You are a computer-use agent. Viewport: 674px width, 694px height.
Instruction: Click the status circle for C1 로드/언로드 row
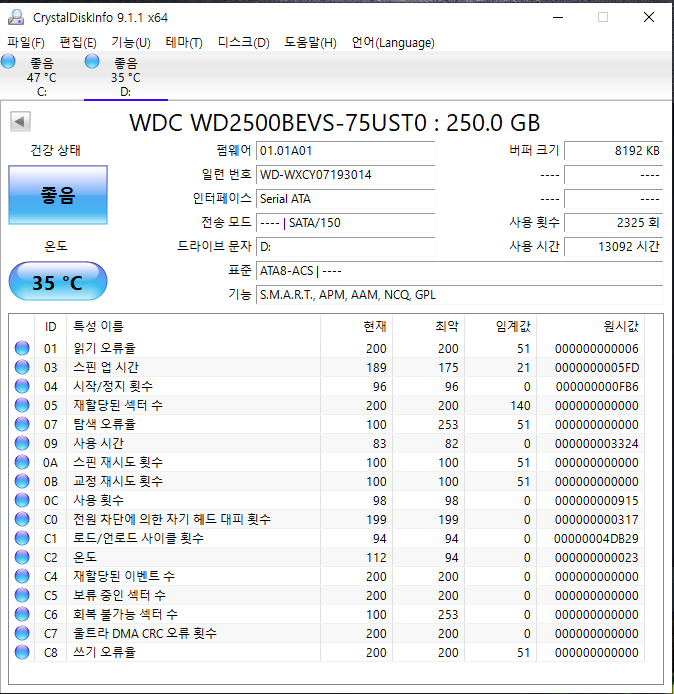pyautogui.click(x=22, y=539)
